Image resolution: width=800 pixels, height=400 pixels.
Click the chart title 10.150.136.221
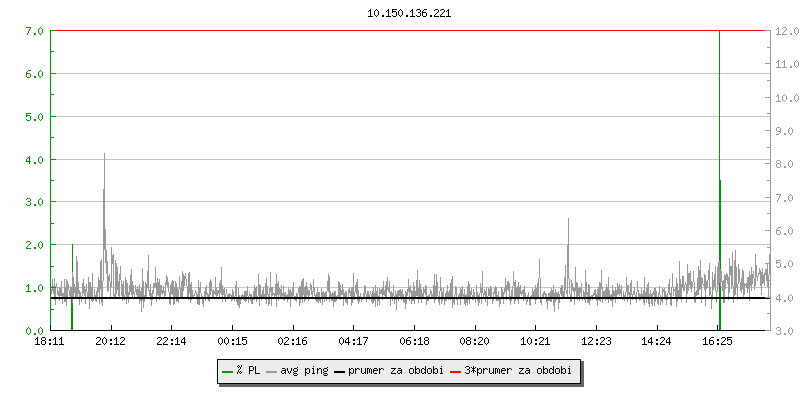(409, 14)
